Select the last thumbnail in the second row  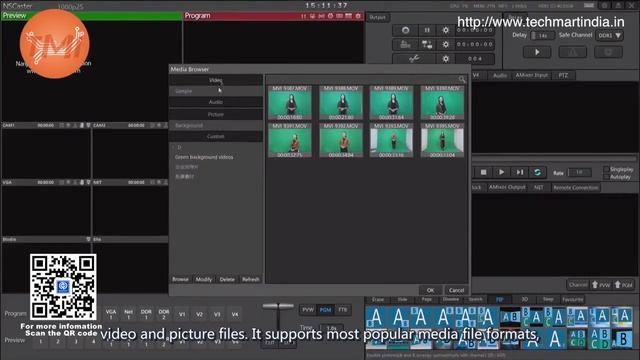(442, 140)
